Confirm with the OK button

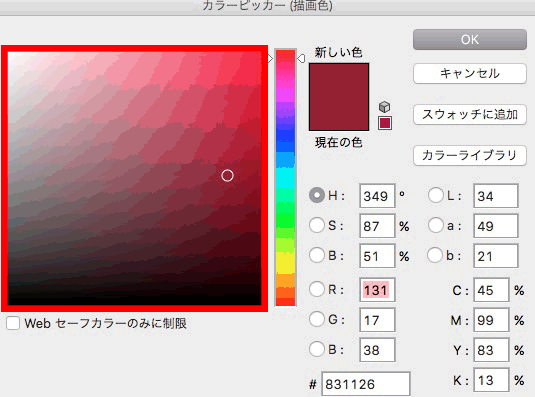(x=470, y=40)
